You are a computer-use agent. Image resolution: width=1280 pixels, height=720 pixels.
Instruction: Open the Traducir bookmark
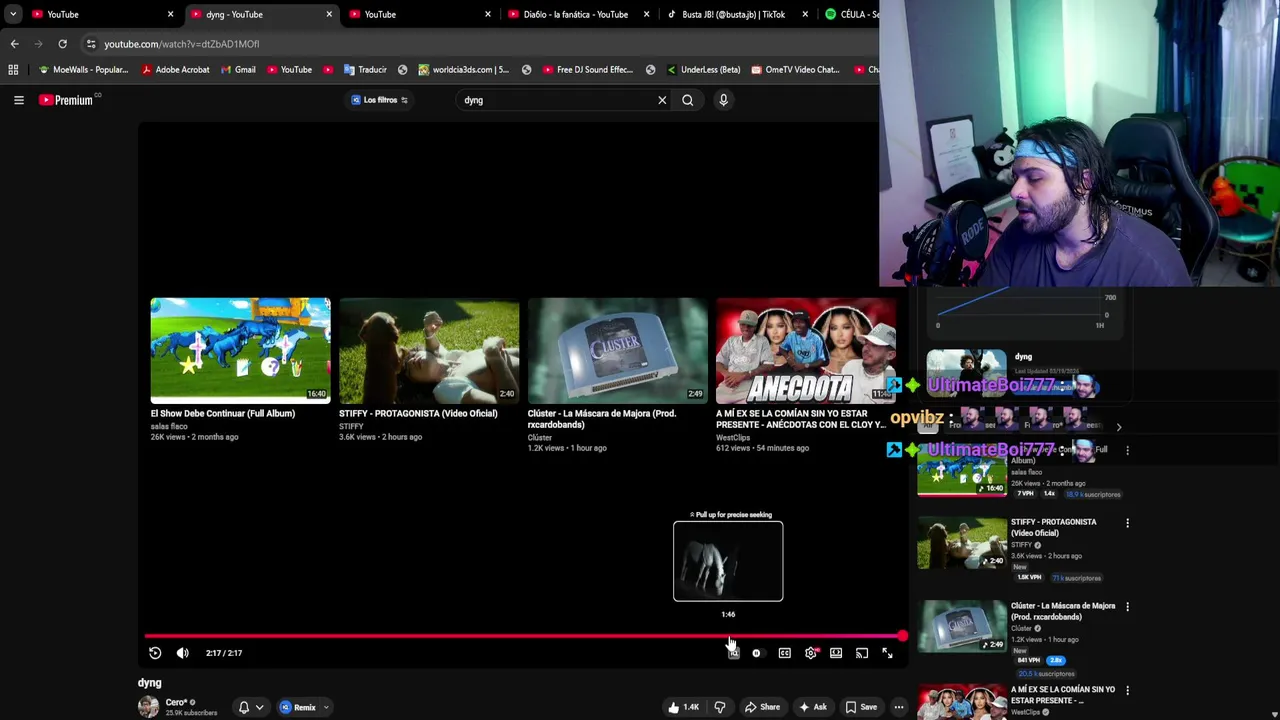(364, 70)
